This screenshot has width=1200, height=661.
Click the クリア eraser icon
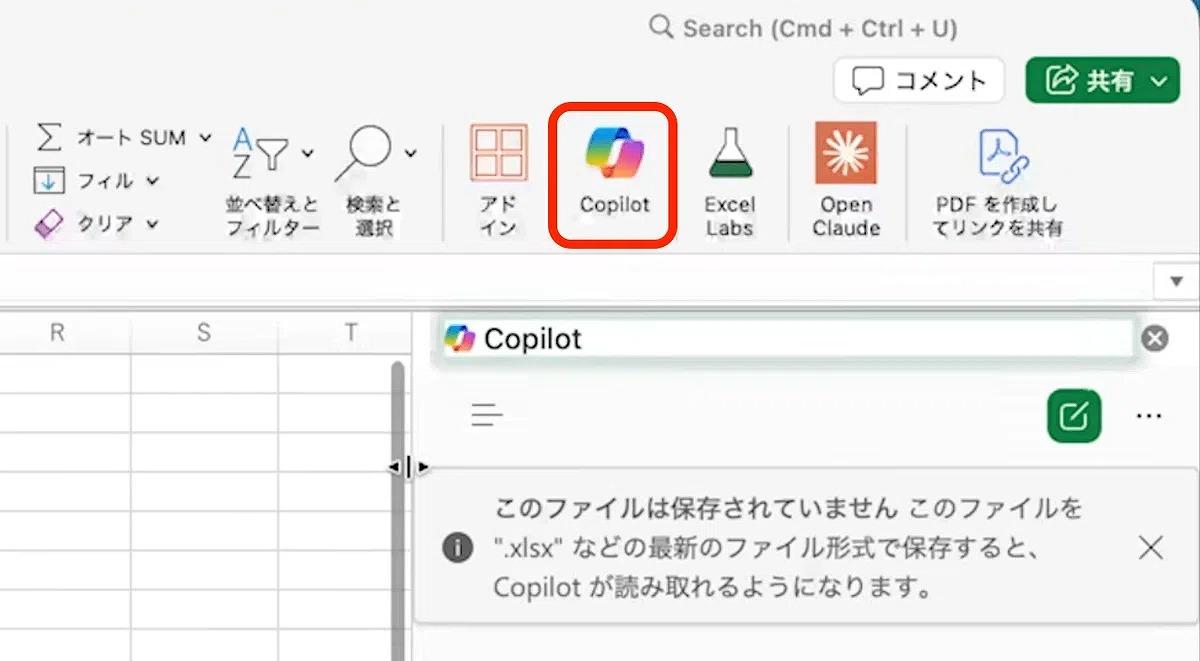point(49,224)
